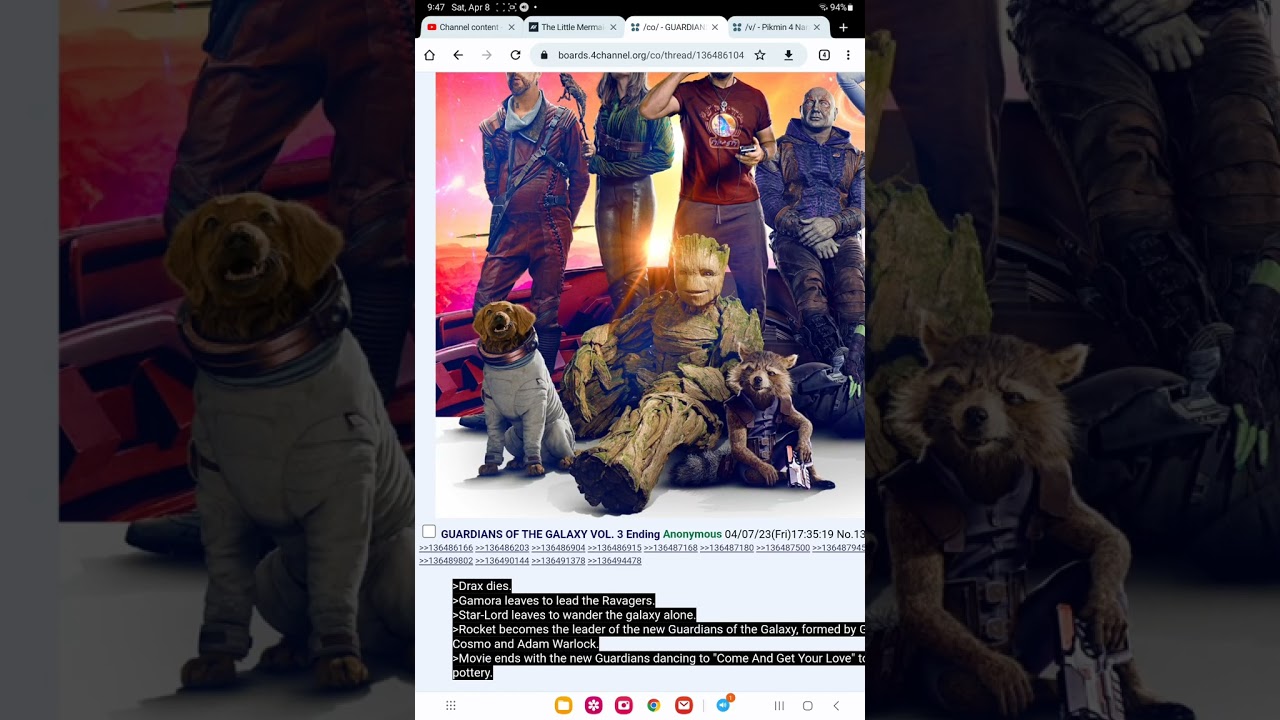Open reply link >>136490144
Screen dimensions: 1280x720
tap(502, 561)
